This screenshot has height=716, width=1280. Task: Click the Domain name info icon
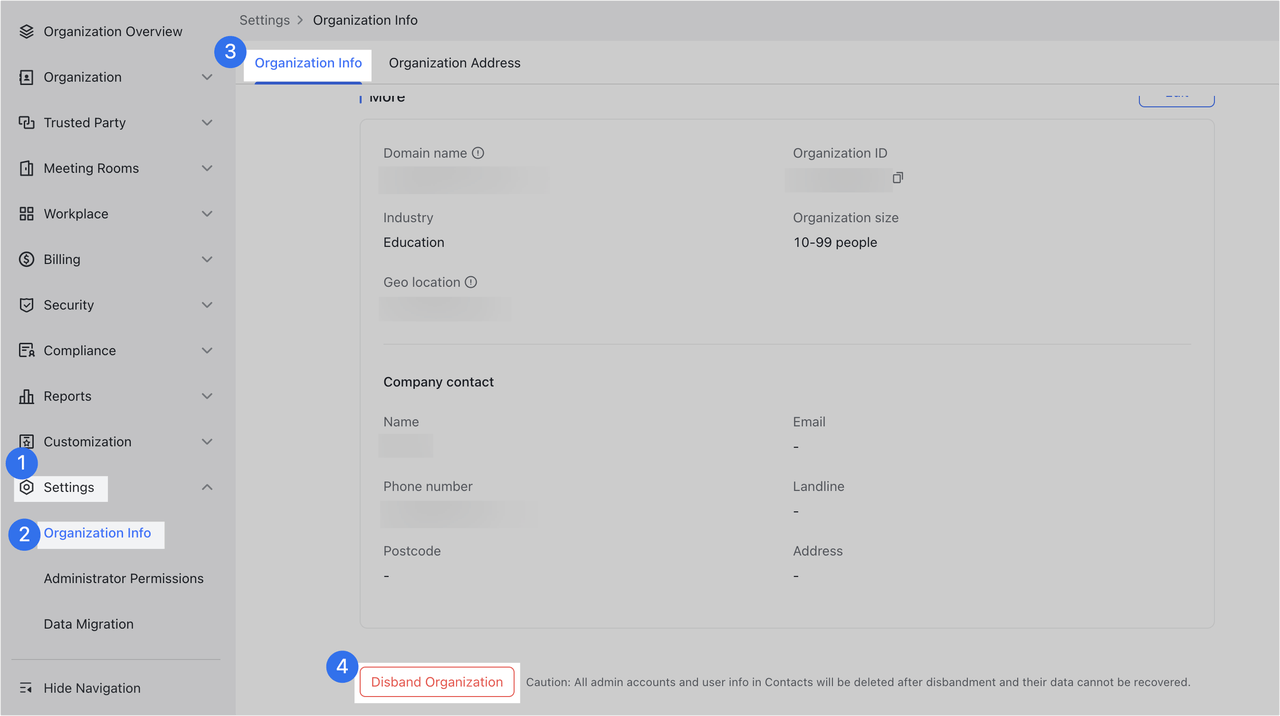coord(478,153)
